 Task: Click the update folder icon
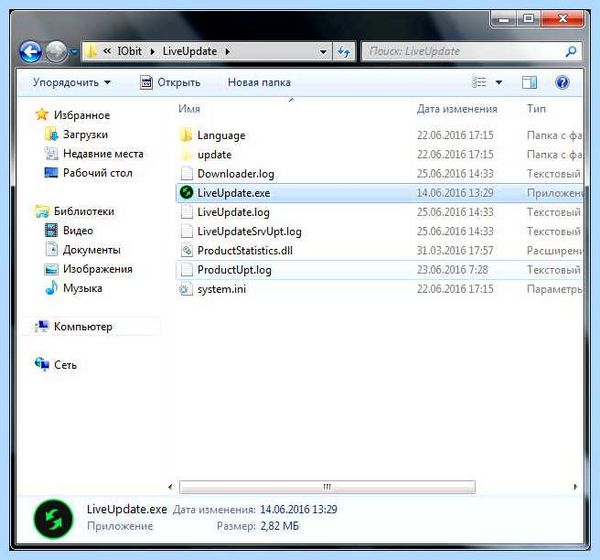[x=186, y=154]
